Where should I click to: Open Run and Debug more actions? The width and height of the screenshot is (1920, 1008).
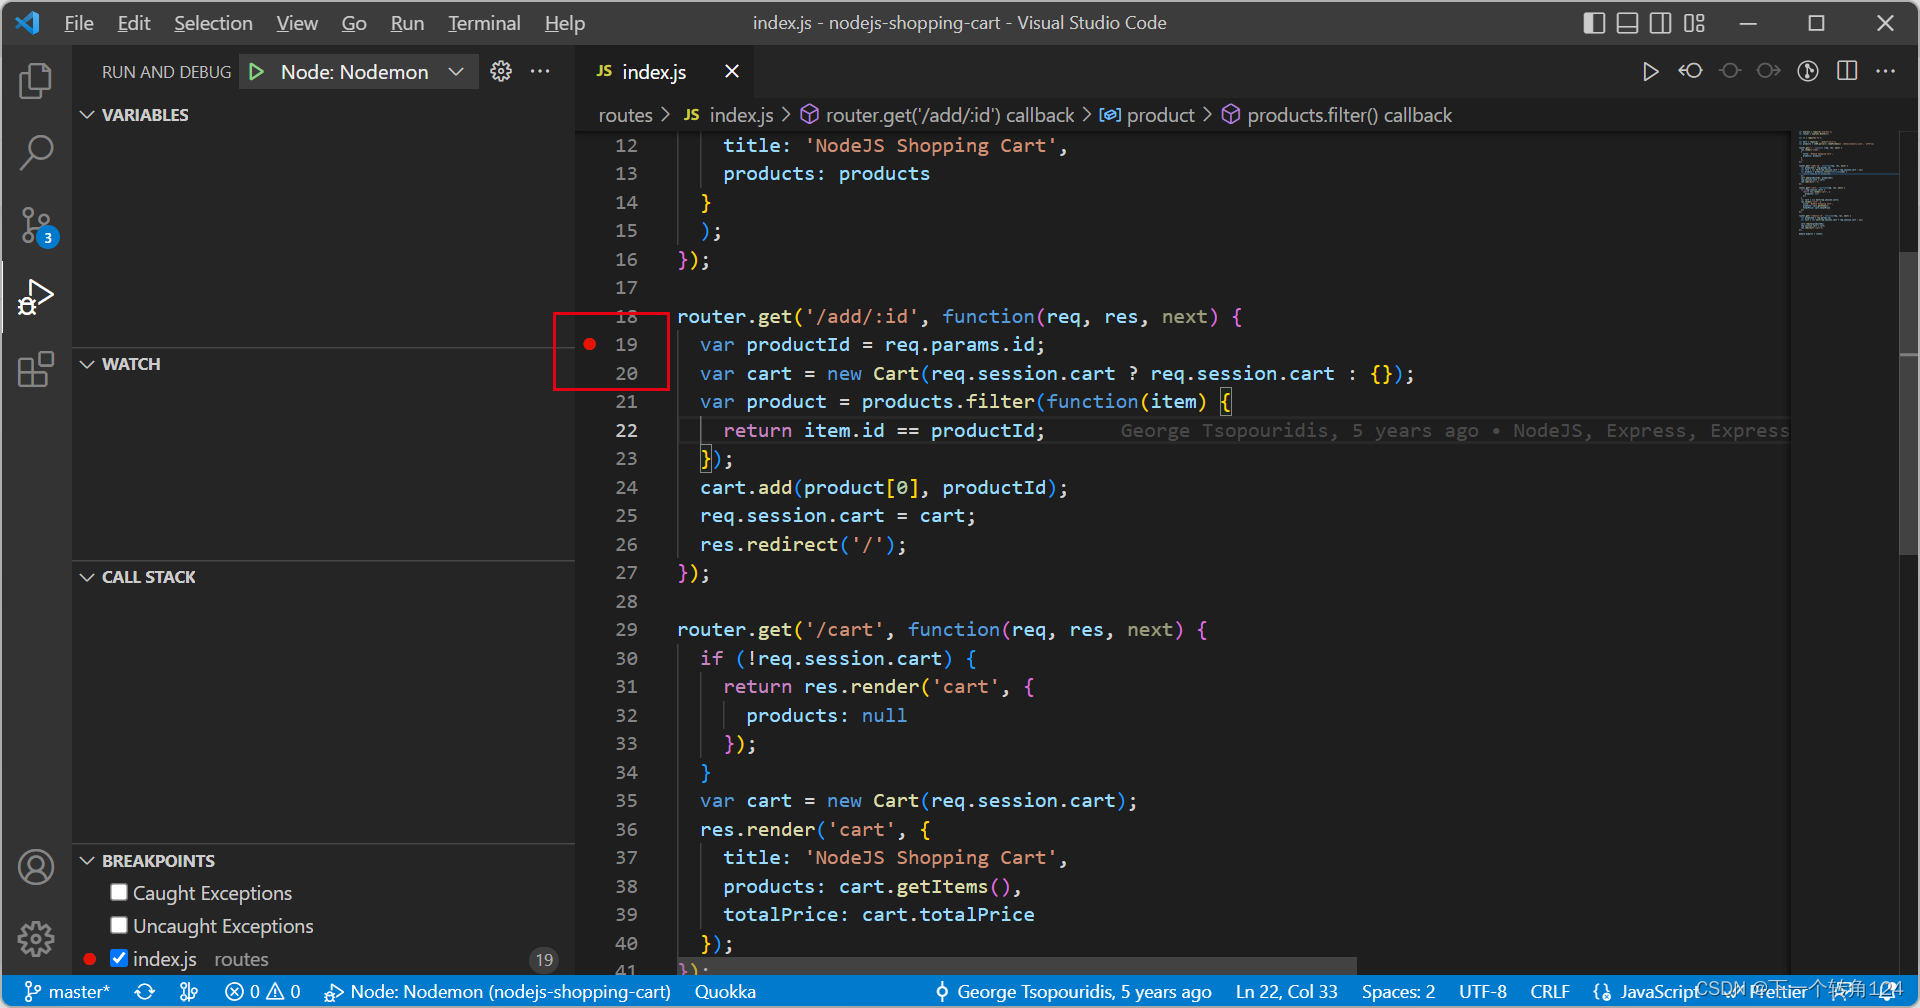point(540,71)
